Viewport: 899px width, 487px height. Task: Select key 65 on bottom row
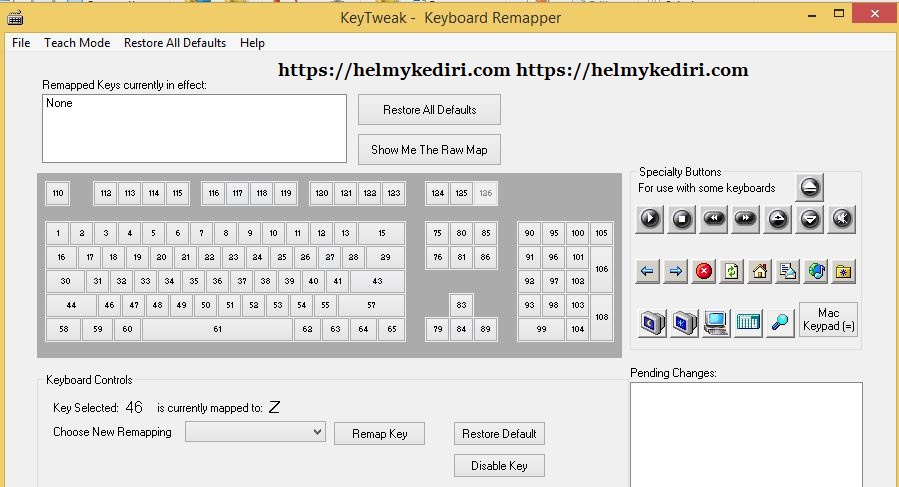tap(392, 329)
